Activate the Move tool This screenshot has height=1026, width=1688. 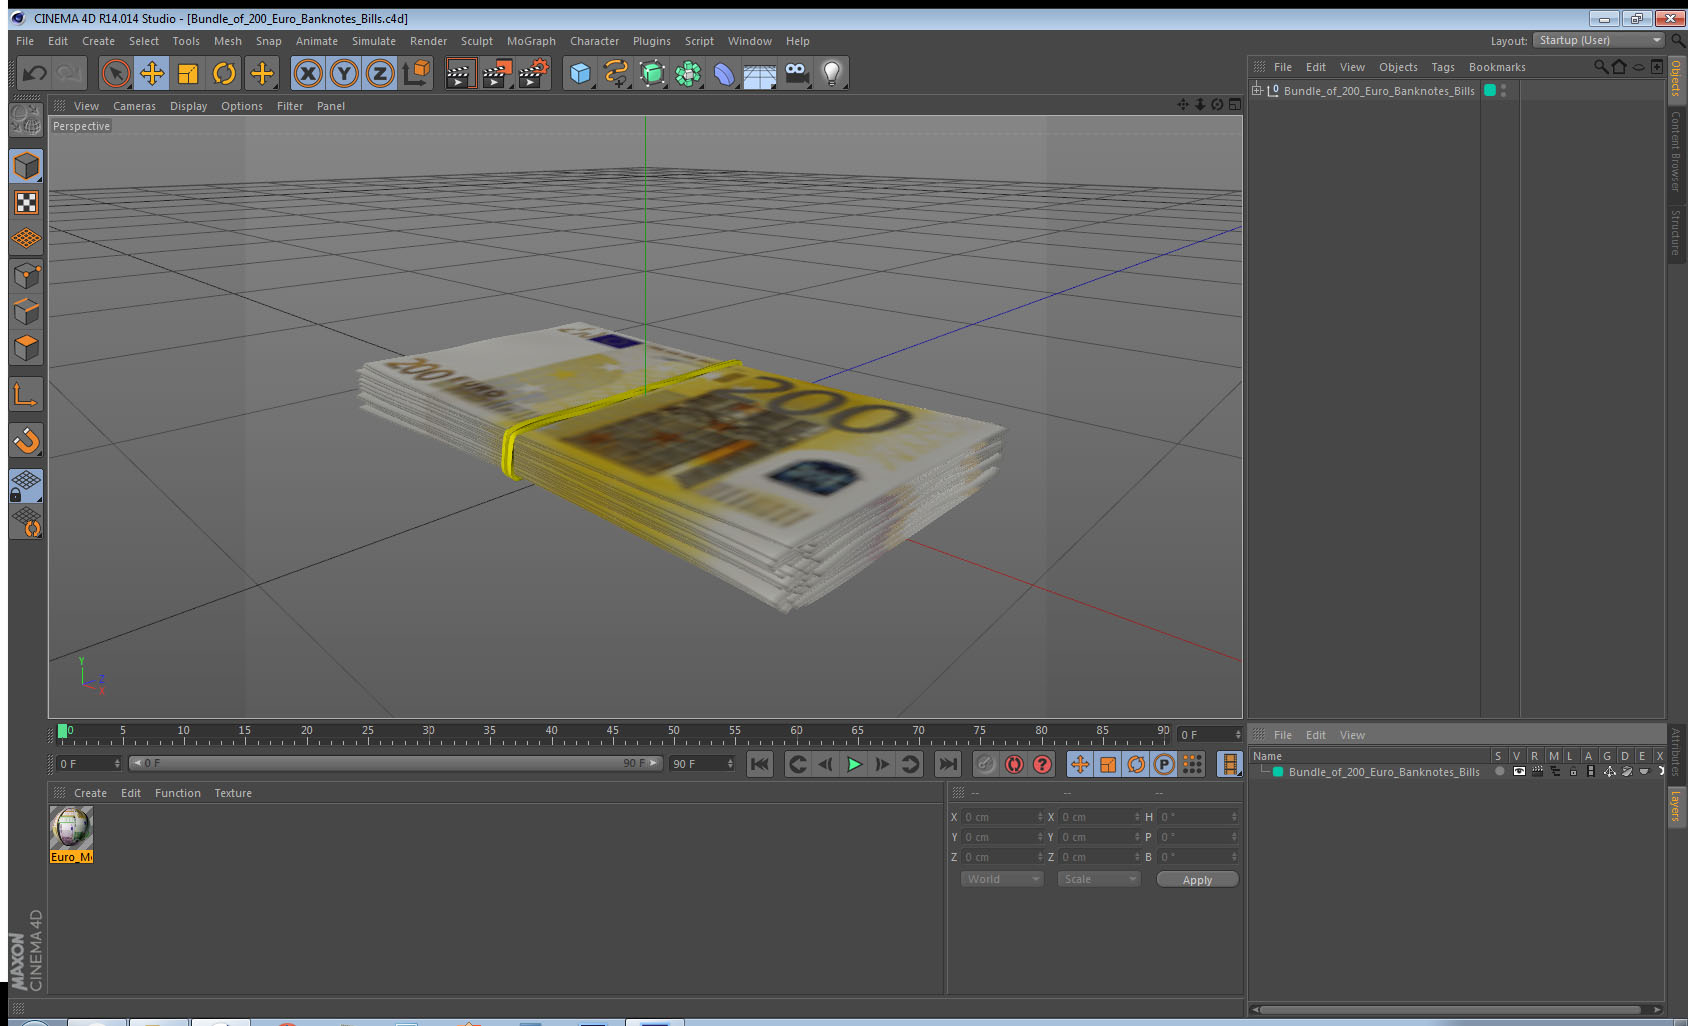point(152,73)
